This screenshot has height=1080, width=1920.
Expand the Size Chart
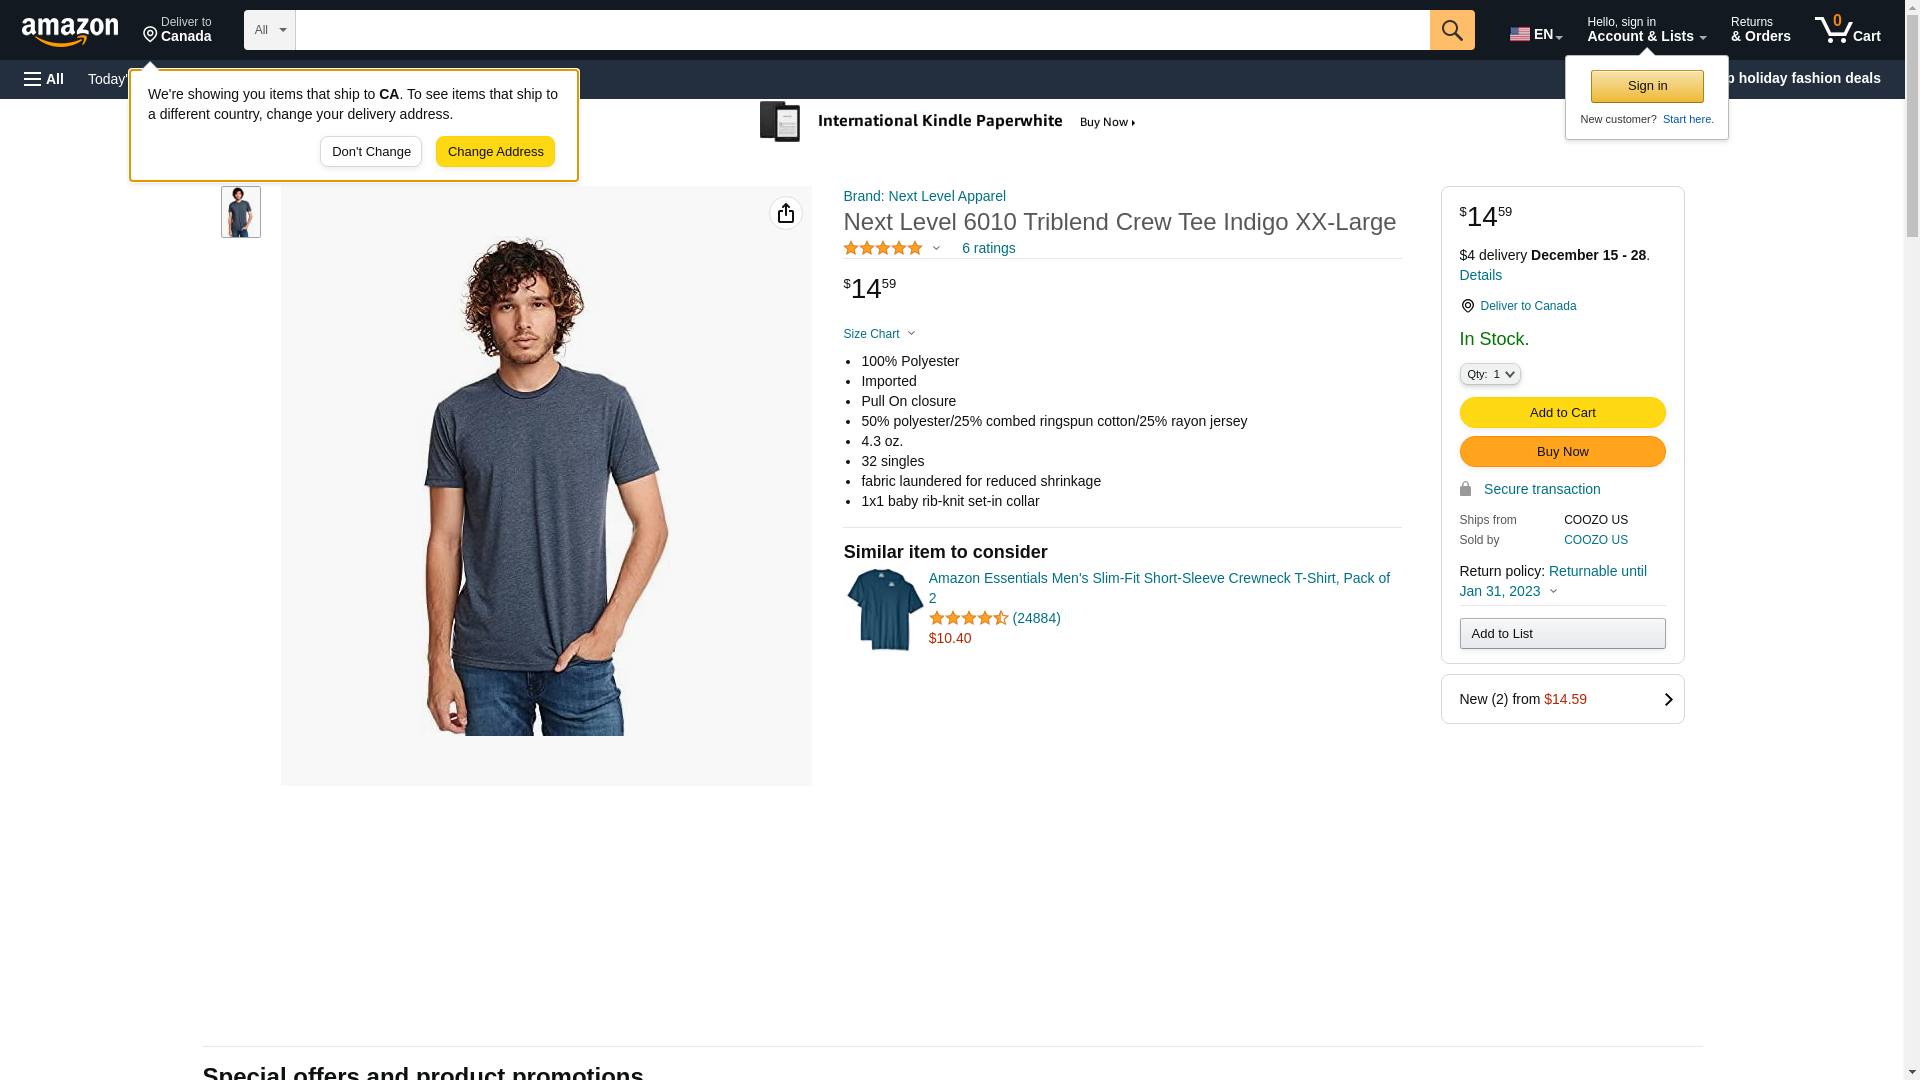click(x=879, y=334)
